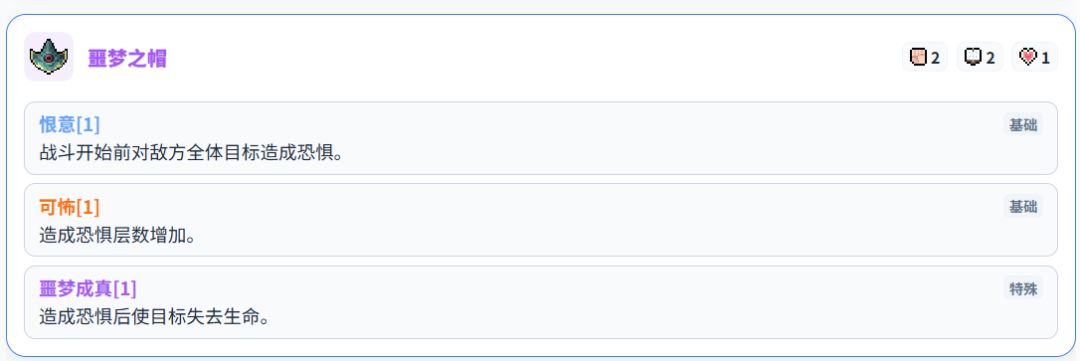Click description 战斗开始前对敌方全体目标造成恐惧

[x=191, y=153]
